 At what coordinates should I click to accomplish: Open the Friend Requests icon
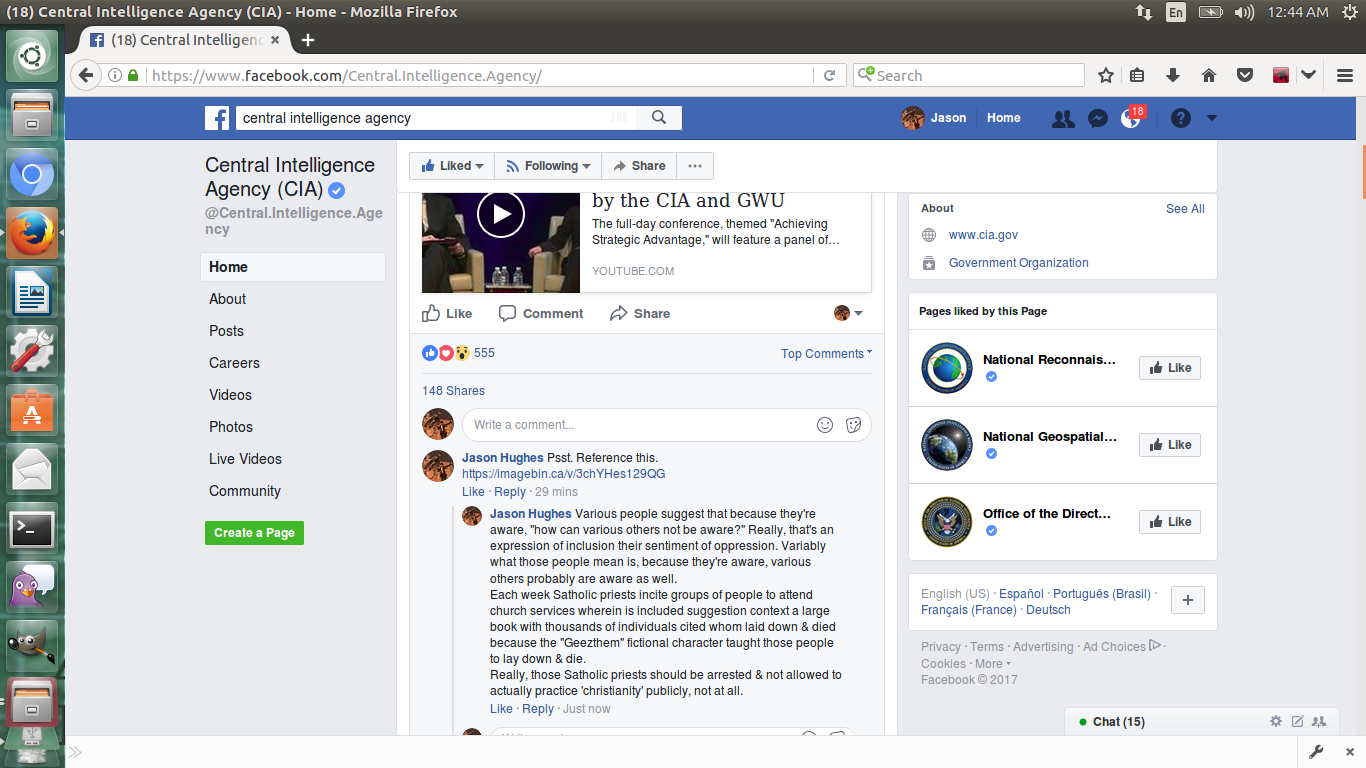click(1063, 118)
